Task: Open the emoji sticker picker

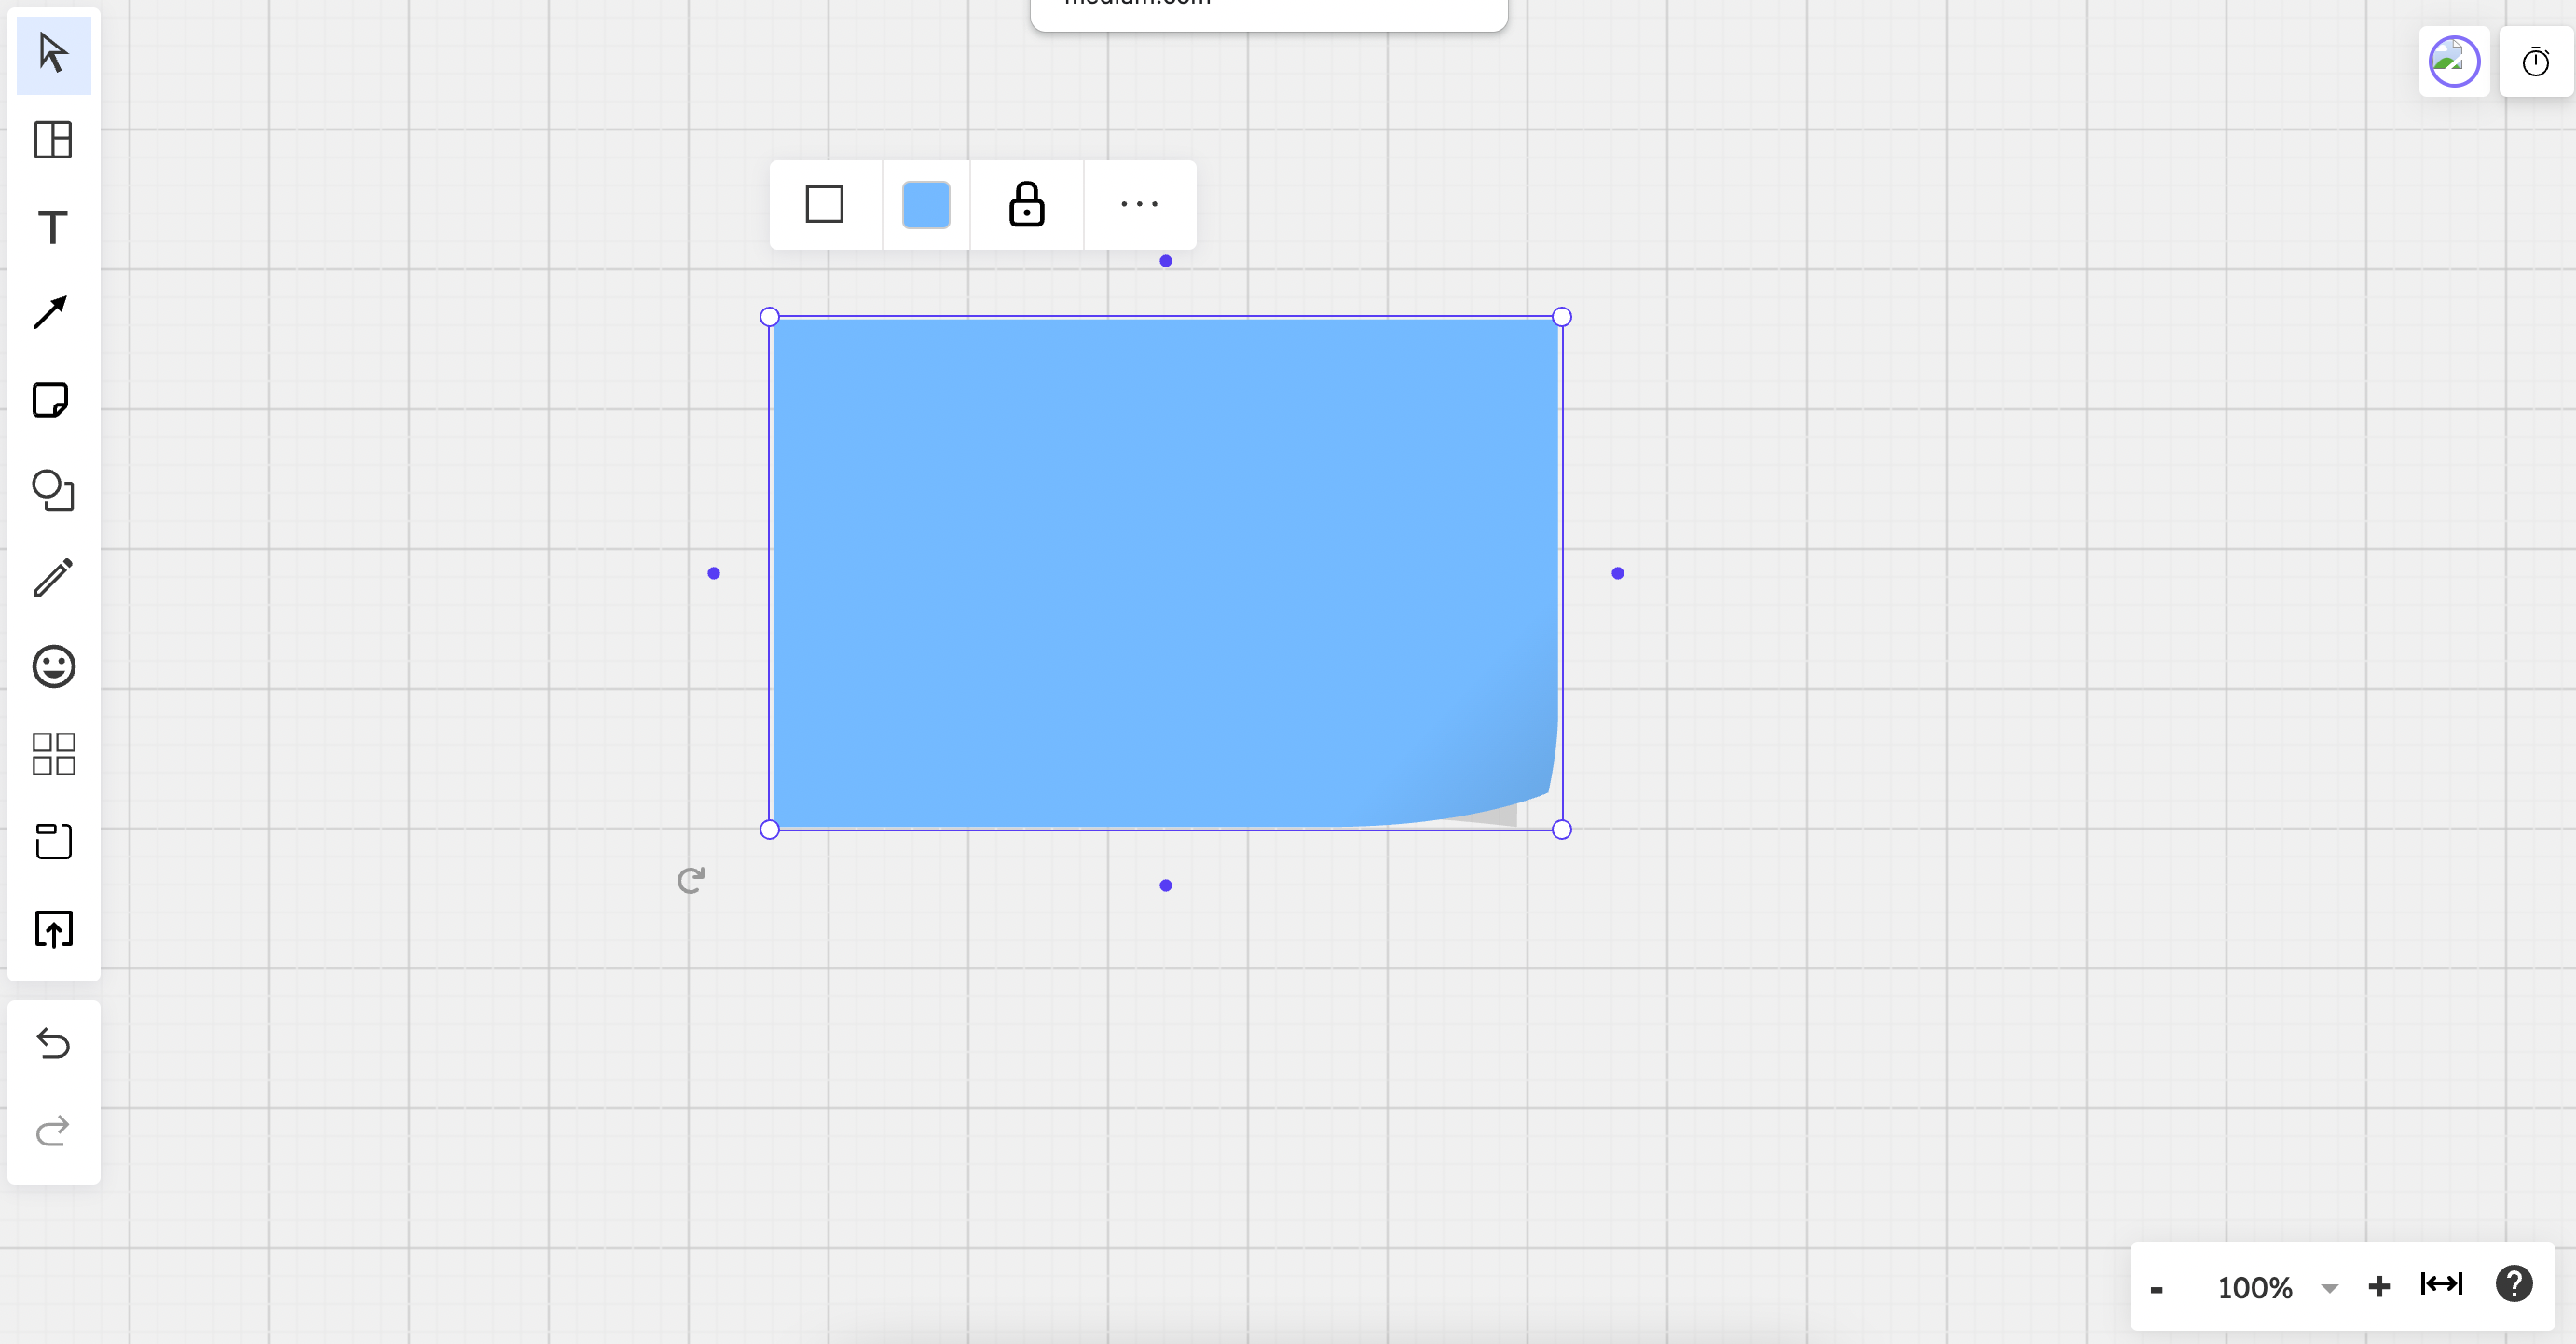Action: 53,666
